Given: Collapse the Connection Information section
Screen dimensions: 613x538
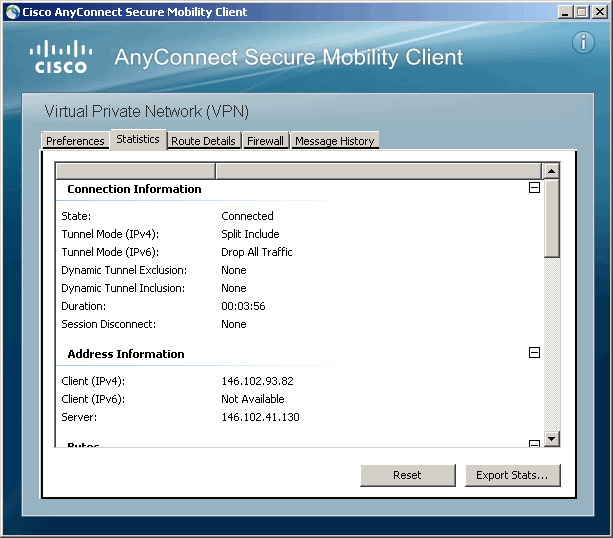Looking at the screenshot, I should [x=534, y=188].
